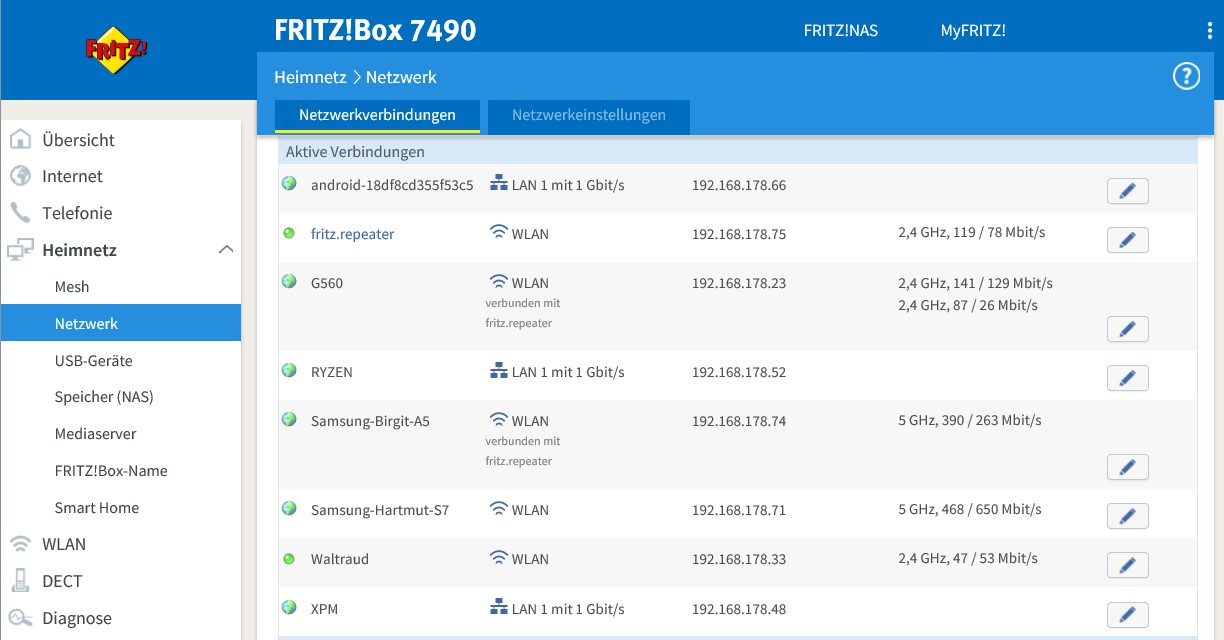Image resolution: width=1224 pixels, height=640 pixels.
Task: Edit the RYZEN device entry
Action: (x=1128, y=378)
